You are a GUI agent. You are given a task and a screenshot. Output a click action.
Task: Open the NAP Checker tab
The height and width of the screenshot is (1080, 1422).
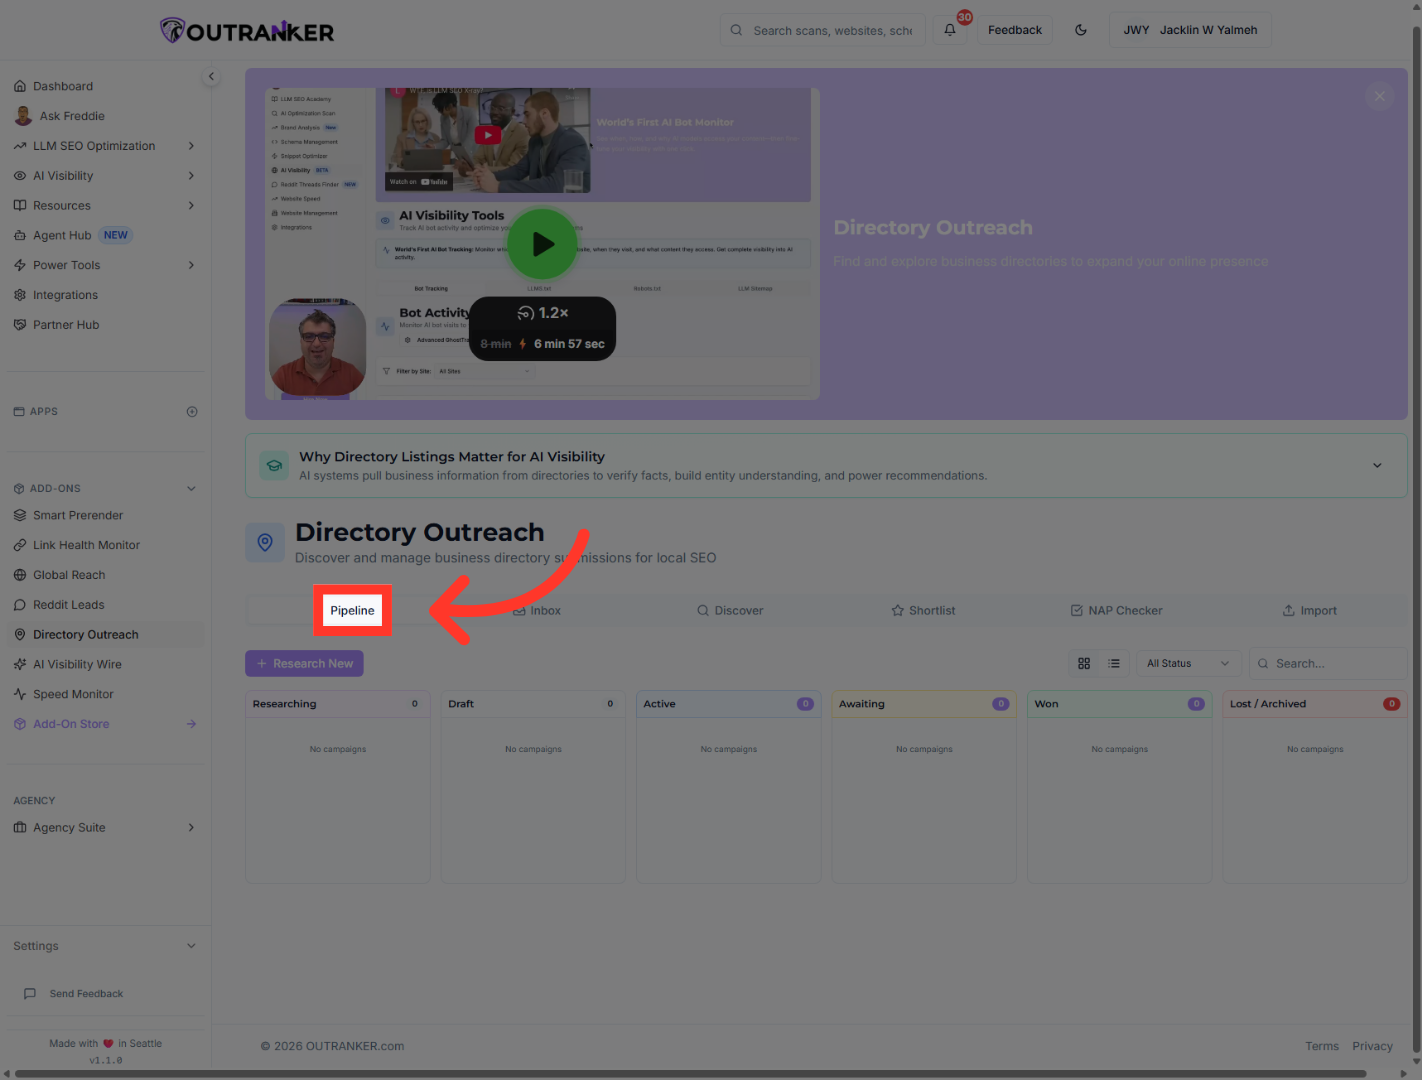click(1116, 611)
